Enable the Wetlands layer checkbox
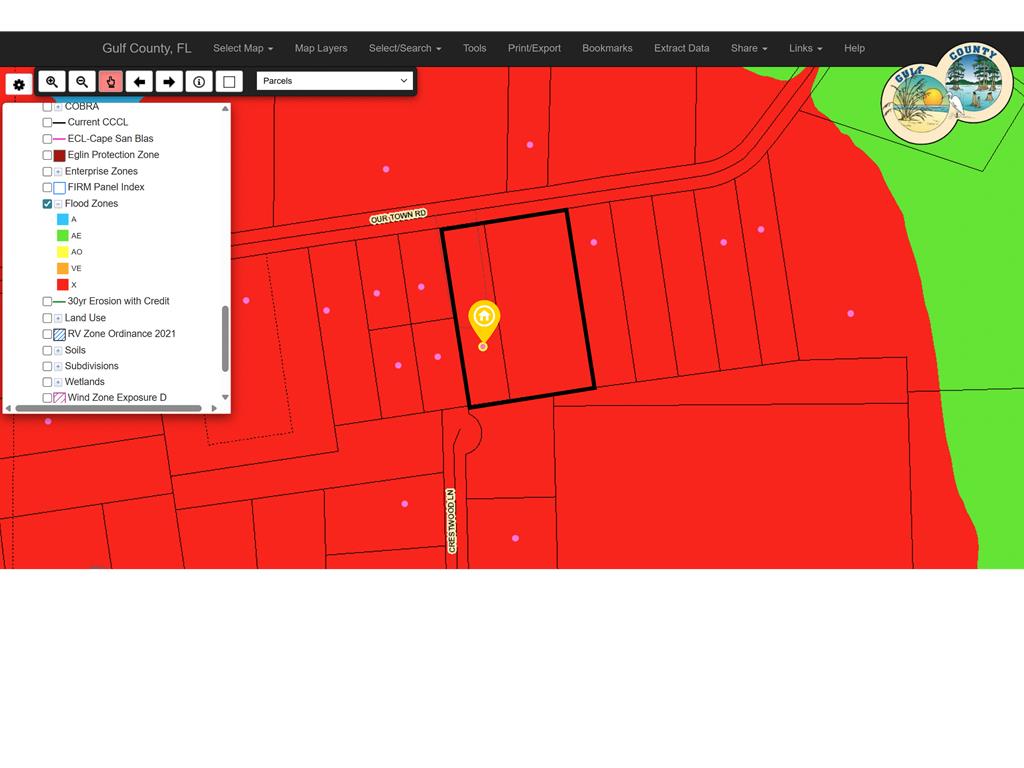This screenshot has width=1024, height=768. click(47, 382)
